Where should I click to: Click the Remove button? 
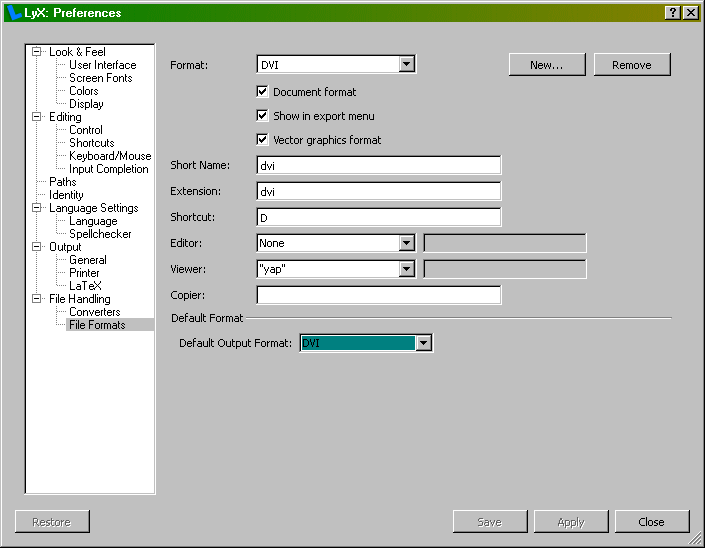632,65
